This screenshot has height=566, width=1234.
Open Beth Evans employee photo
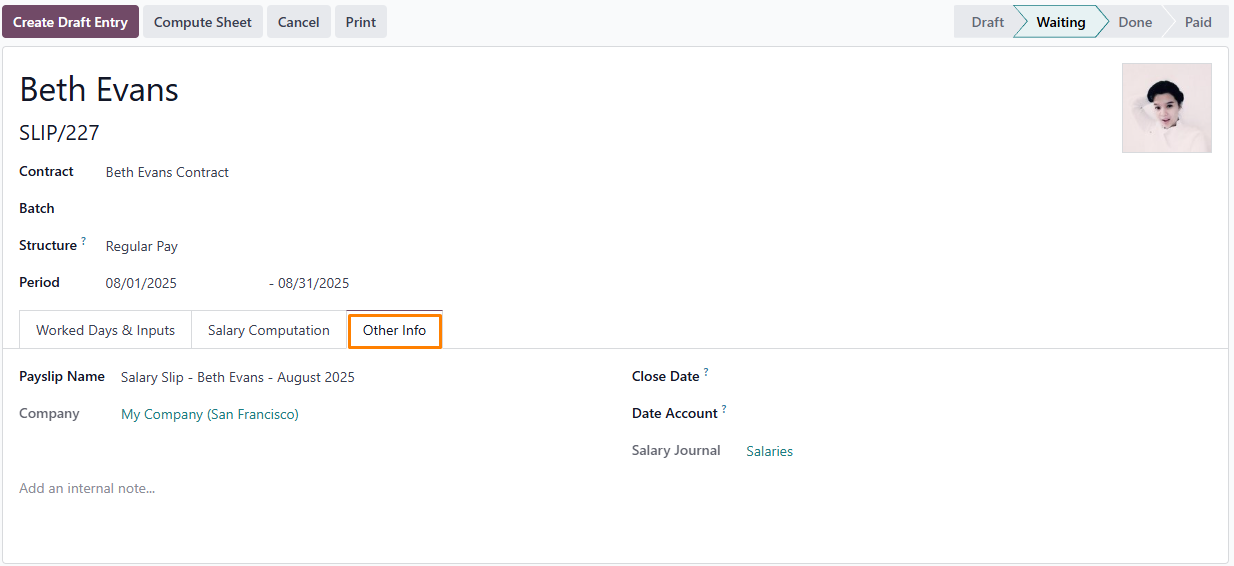pos(1167,108)
